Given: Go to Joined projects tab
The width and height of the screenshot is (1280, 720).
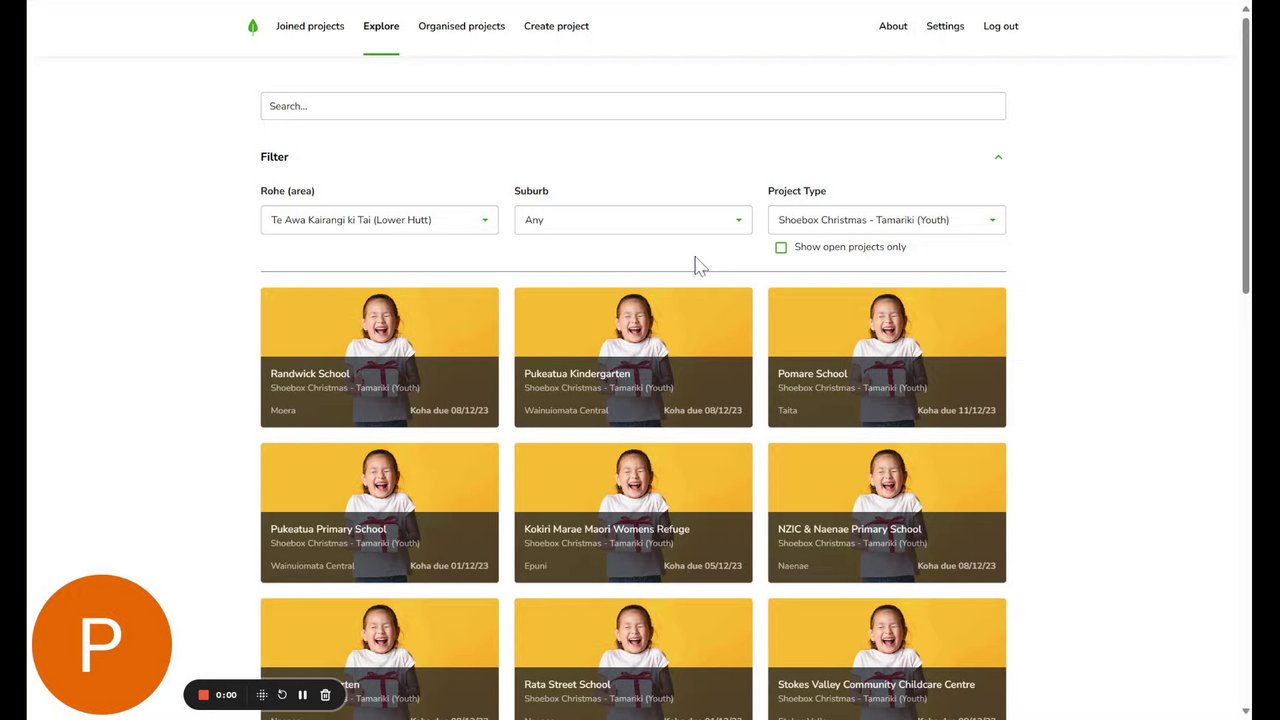Looking at the screenshot, I should [x=310, y=26].
